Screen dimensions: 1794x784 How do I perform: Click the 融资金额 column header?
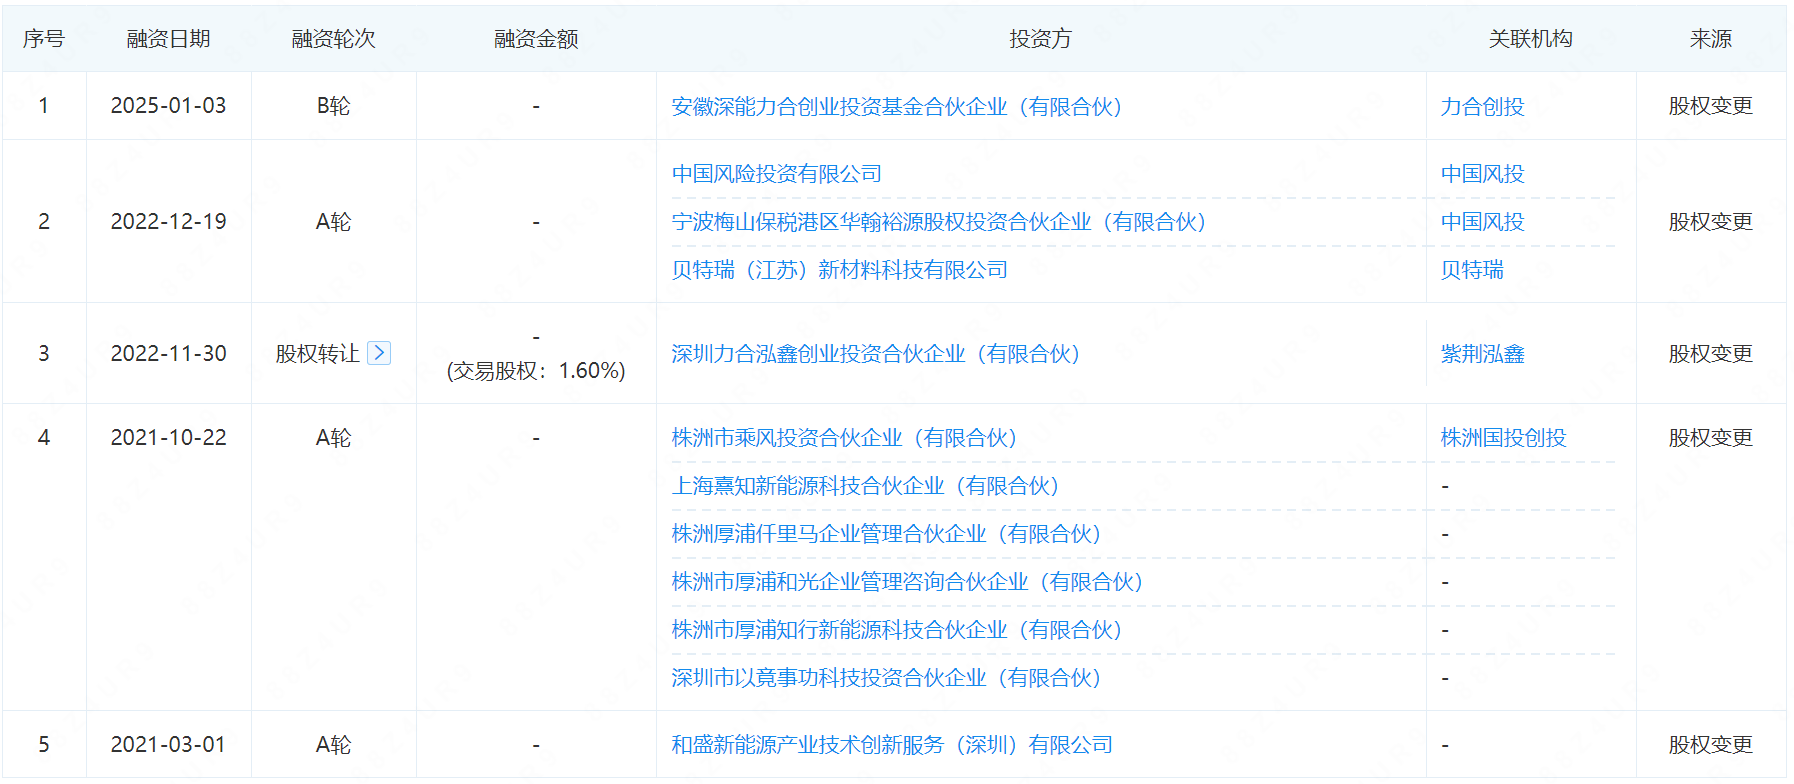536,39
